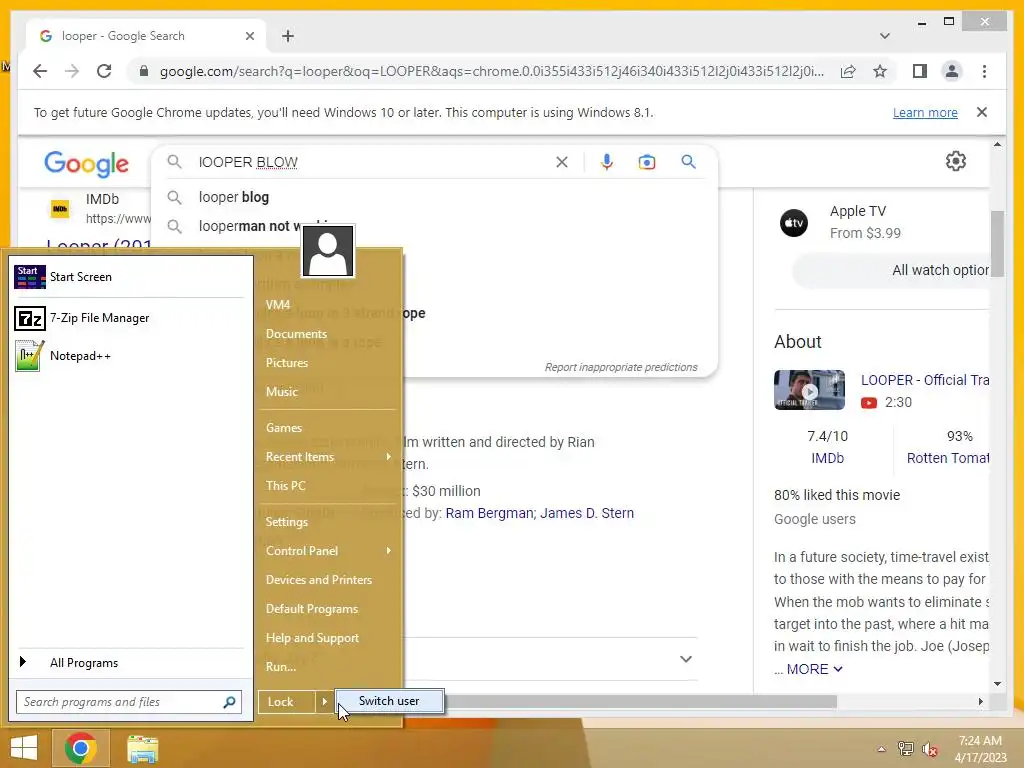Open the James D. Stern link
Viewport: 1024px width, 768px height.
586,513
